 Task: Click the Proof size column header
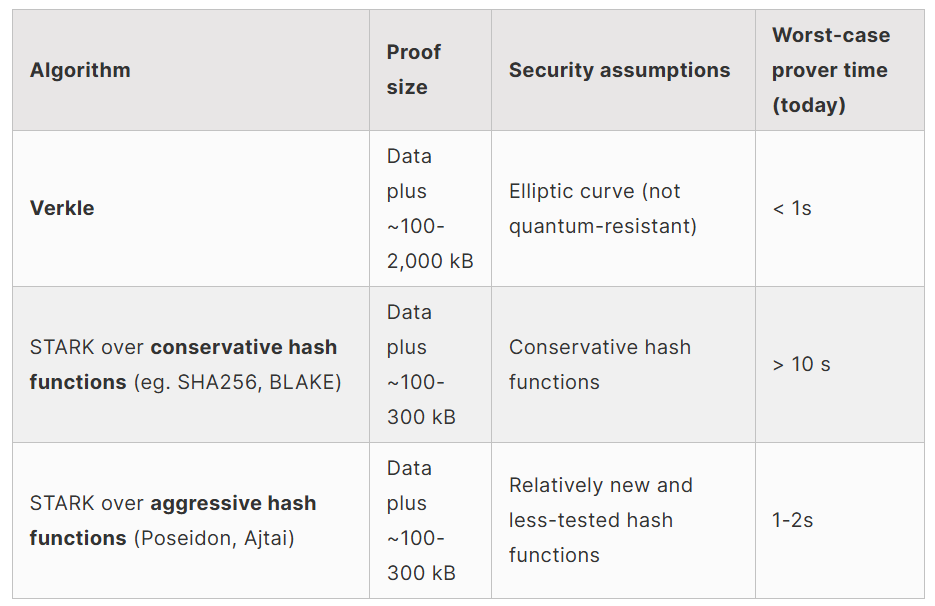point(413,70)
